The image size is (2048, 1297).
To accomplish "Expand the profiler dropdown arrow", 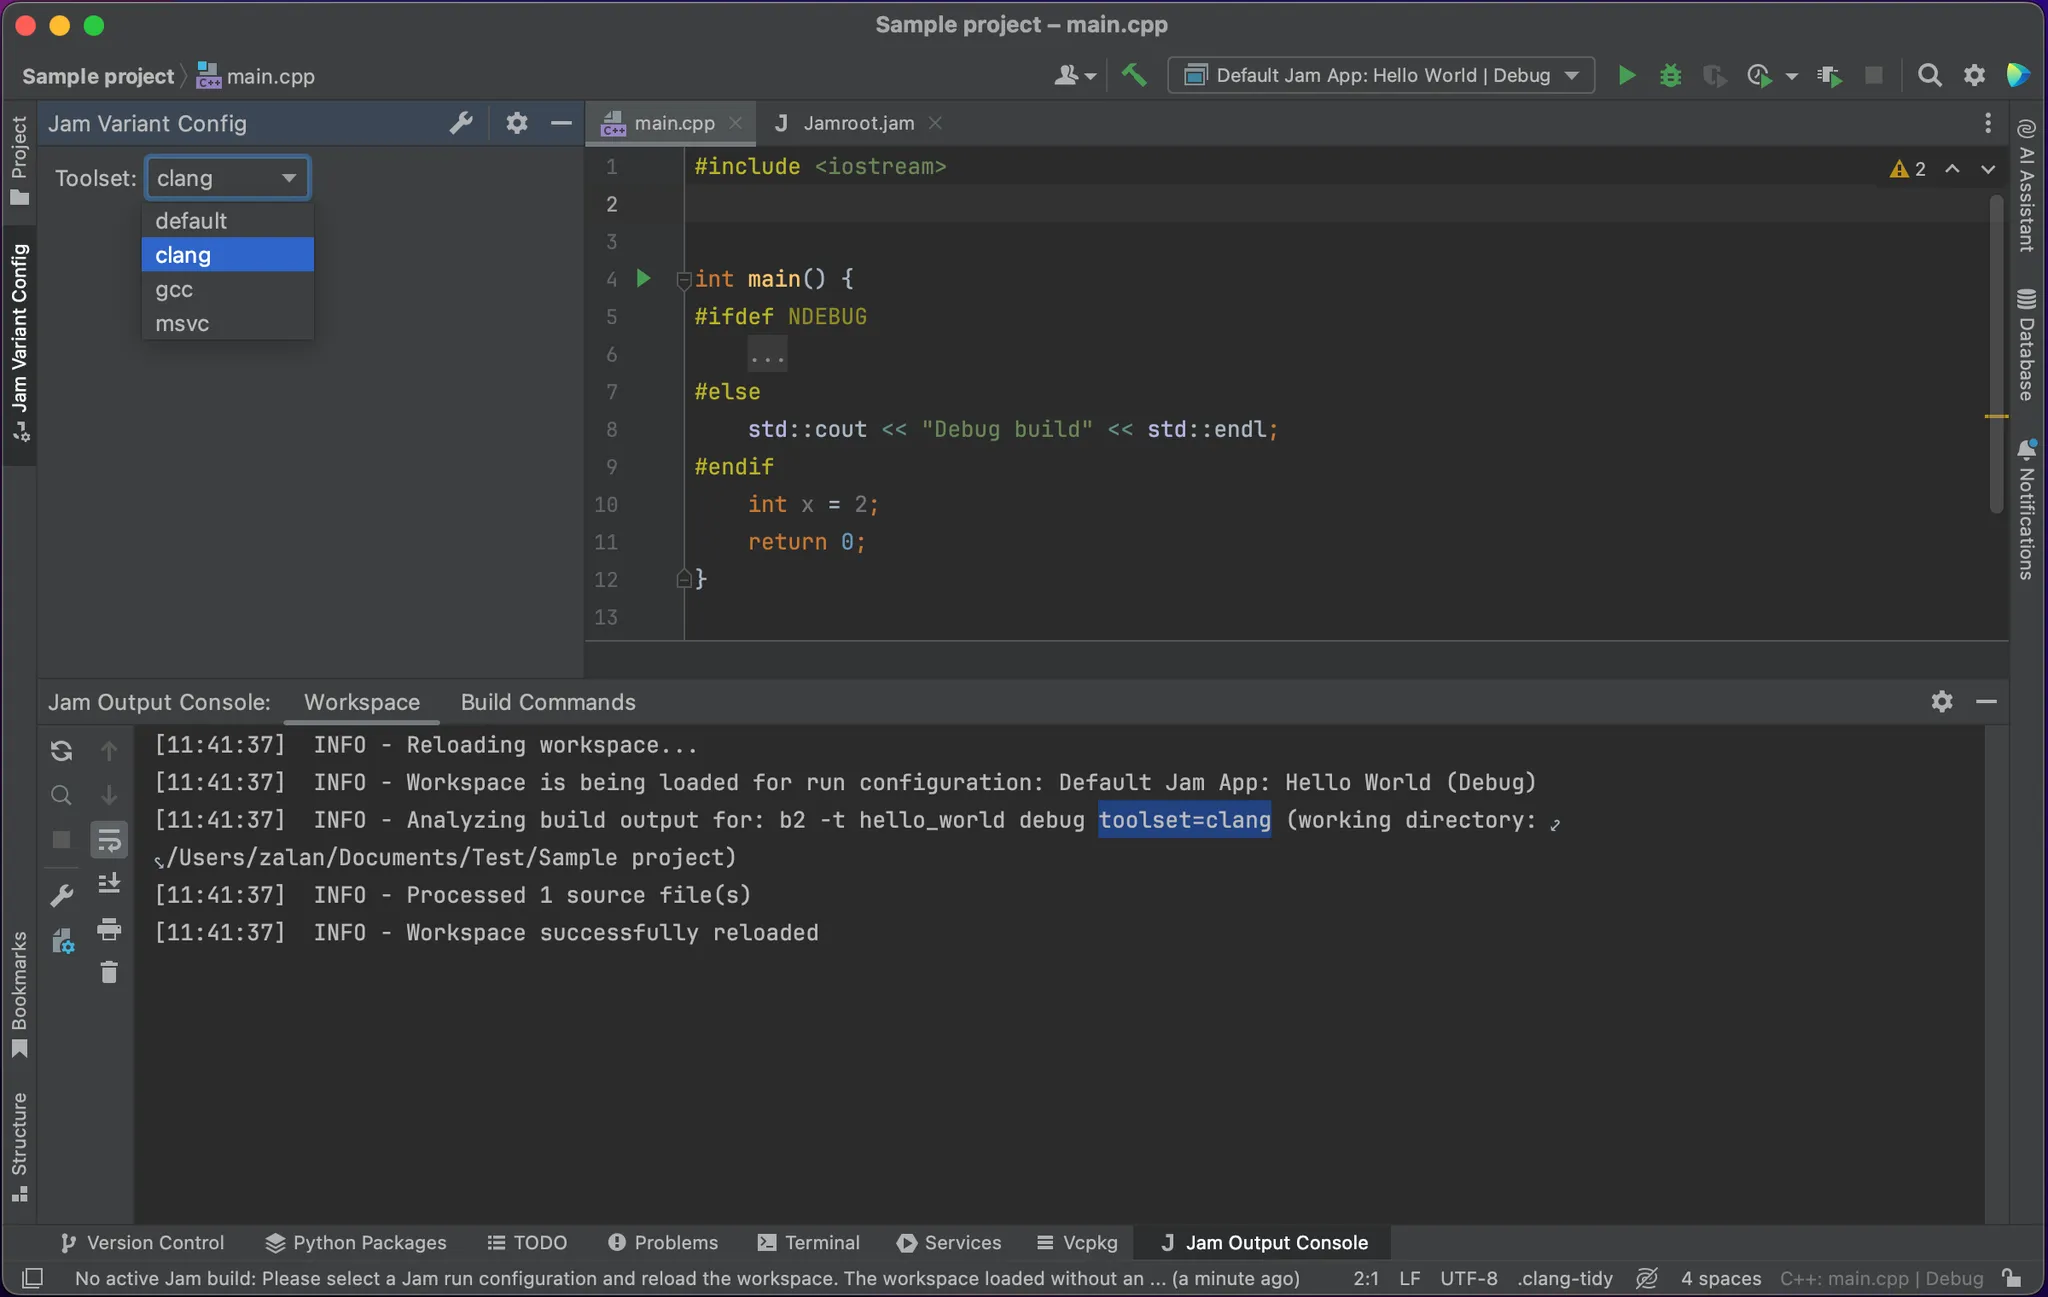I will point(1791,76).
